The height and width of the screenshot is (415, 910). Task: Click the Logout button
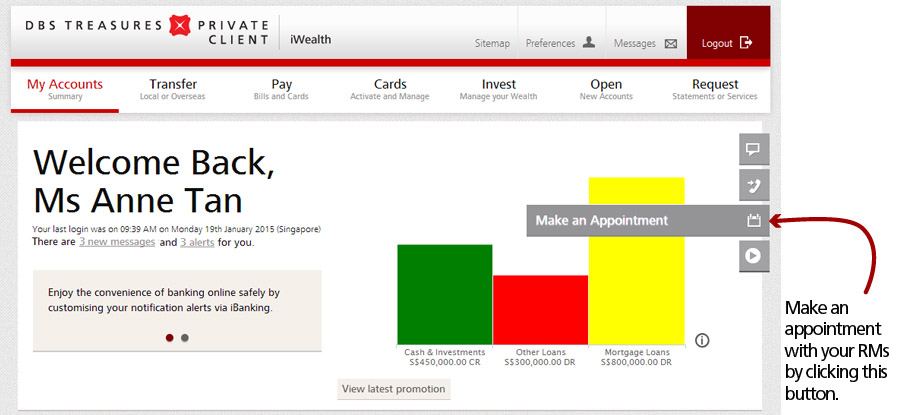click(x=728, y=33)
